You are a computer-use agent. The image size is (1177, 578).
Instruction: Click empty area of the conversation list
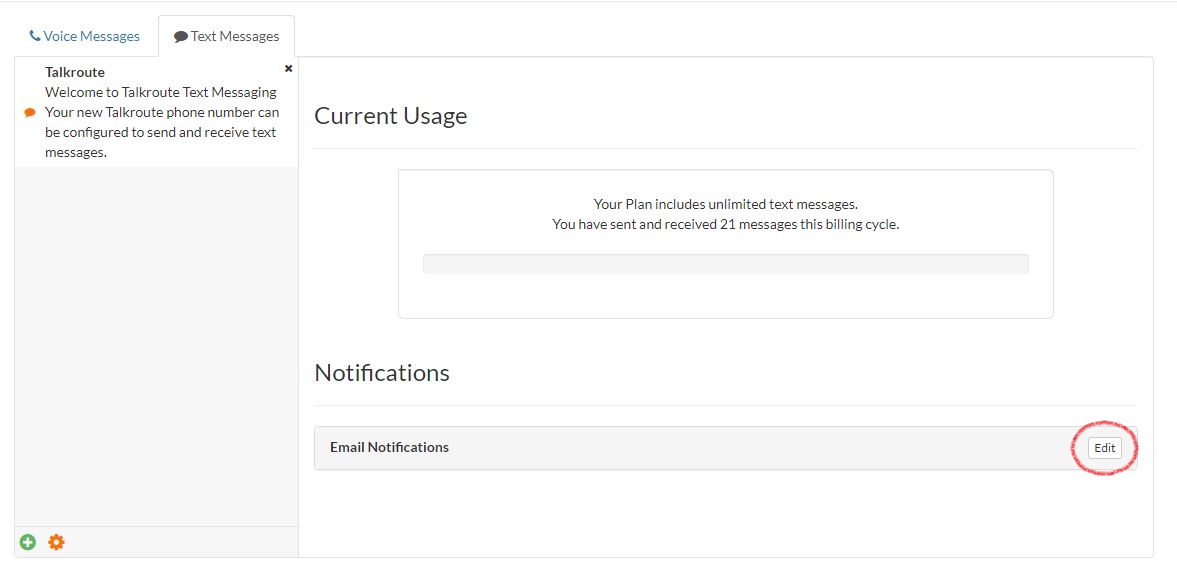pos(156,340)
